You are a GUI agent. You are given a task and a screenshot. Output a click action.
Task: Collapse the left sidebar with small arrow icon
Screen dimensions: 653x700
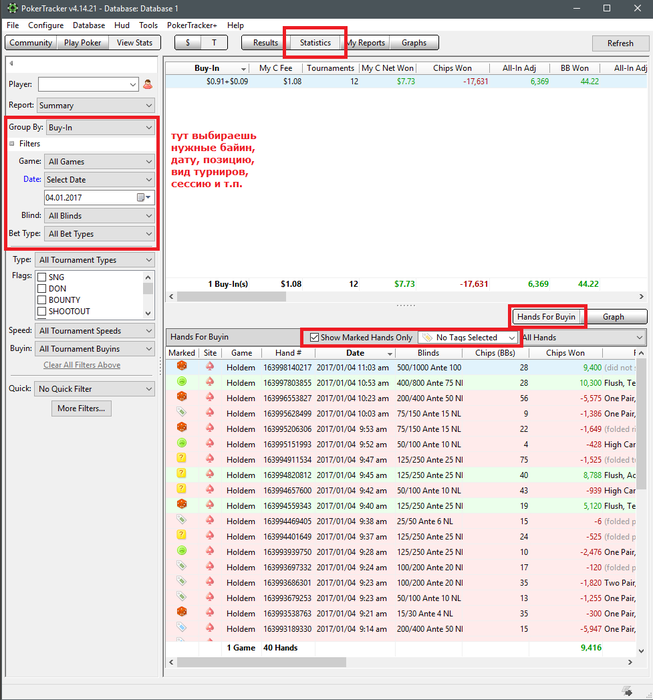[x=11, y=63]
